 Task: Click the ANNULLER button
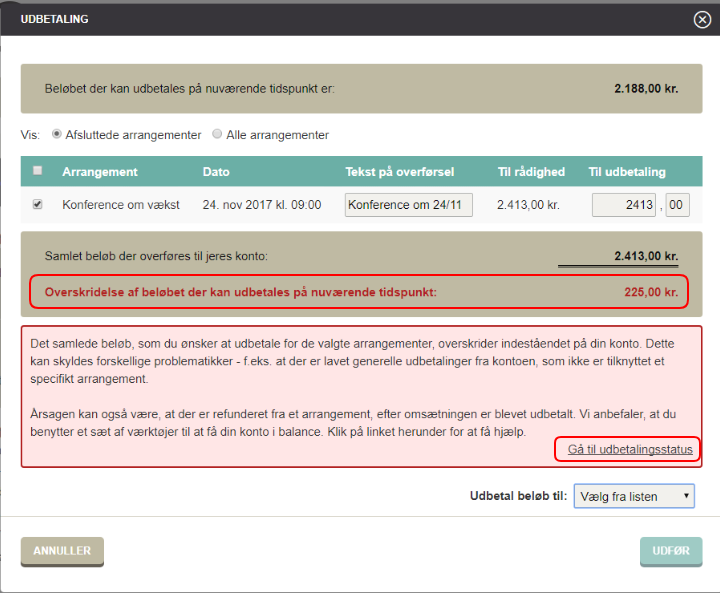pos(62,551)
